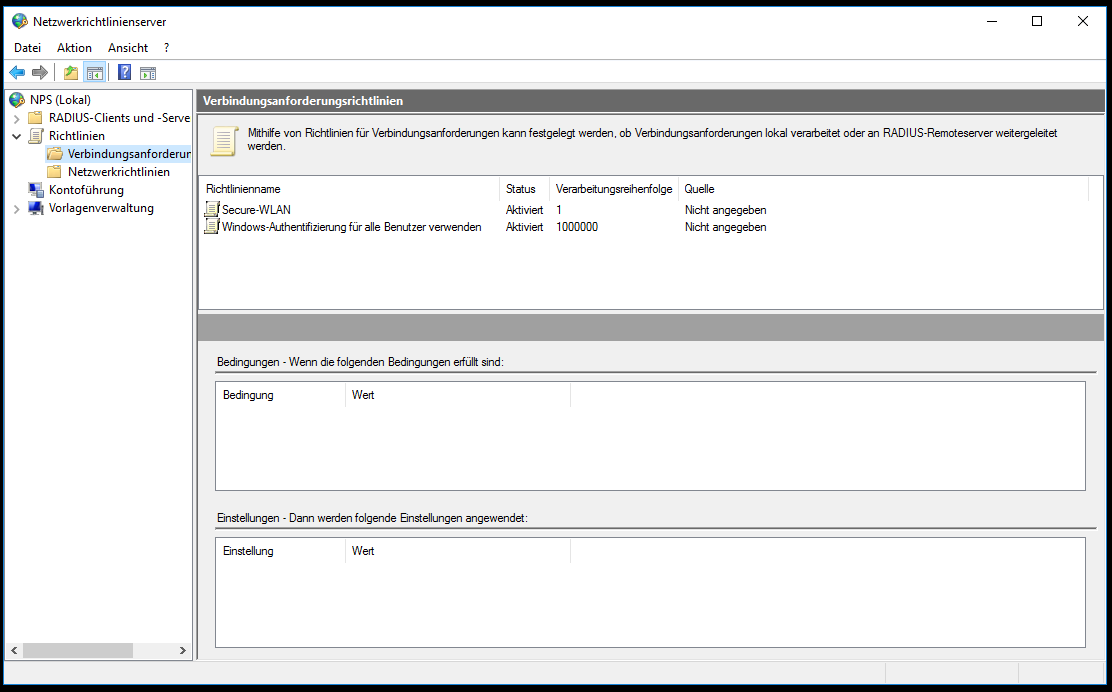The height and width of the screenshot is (692, 1112).
Task: Click the left arrow of tree scrollbar
Action: point(13,650)
